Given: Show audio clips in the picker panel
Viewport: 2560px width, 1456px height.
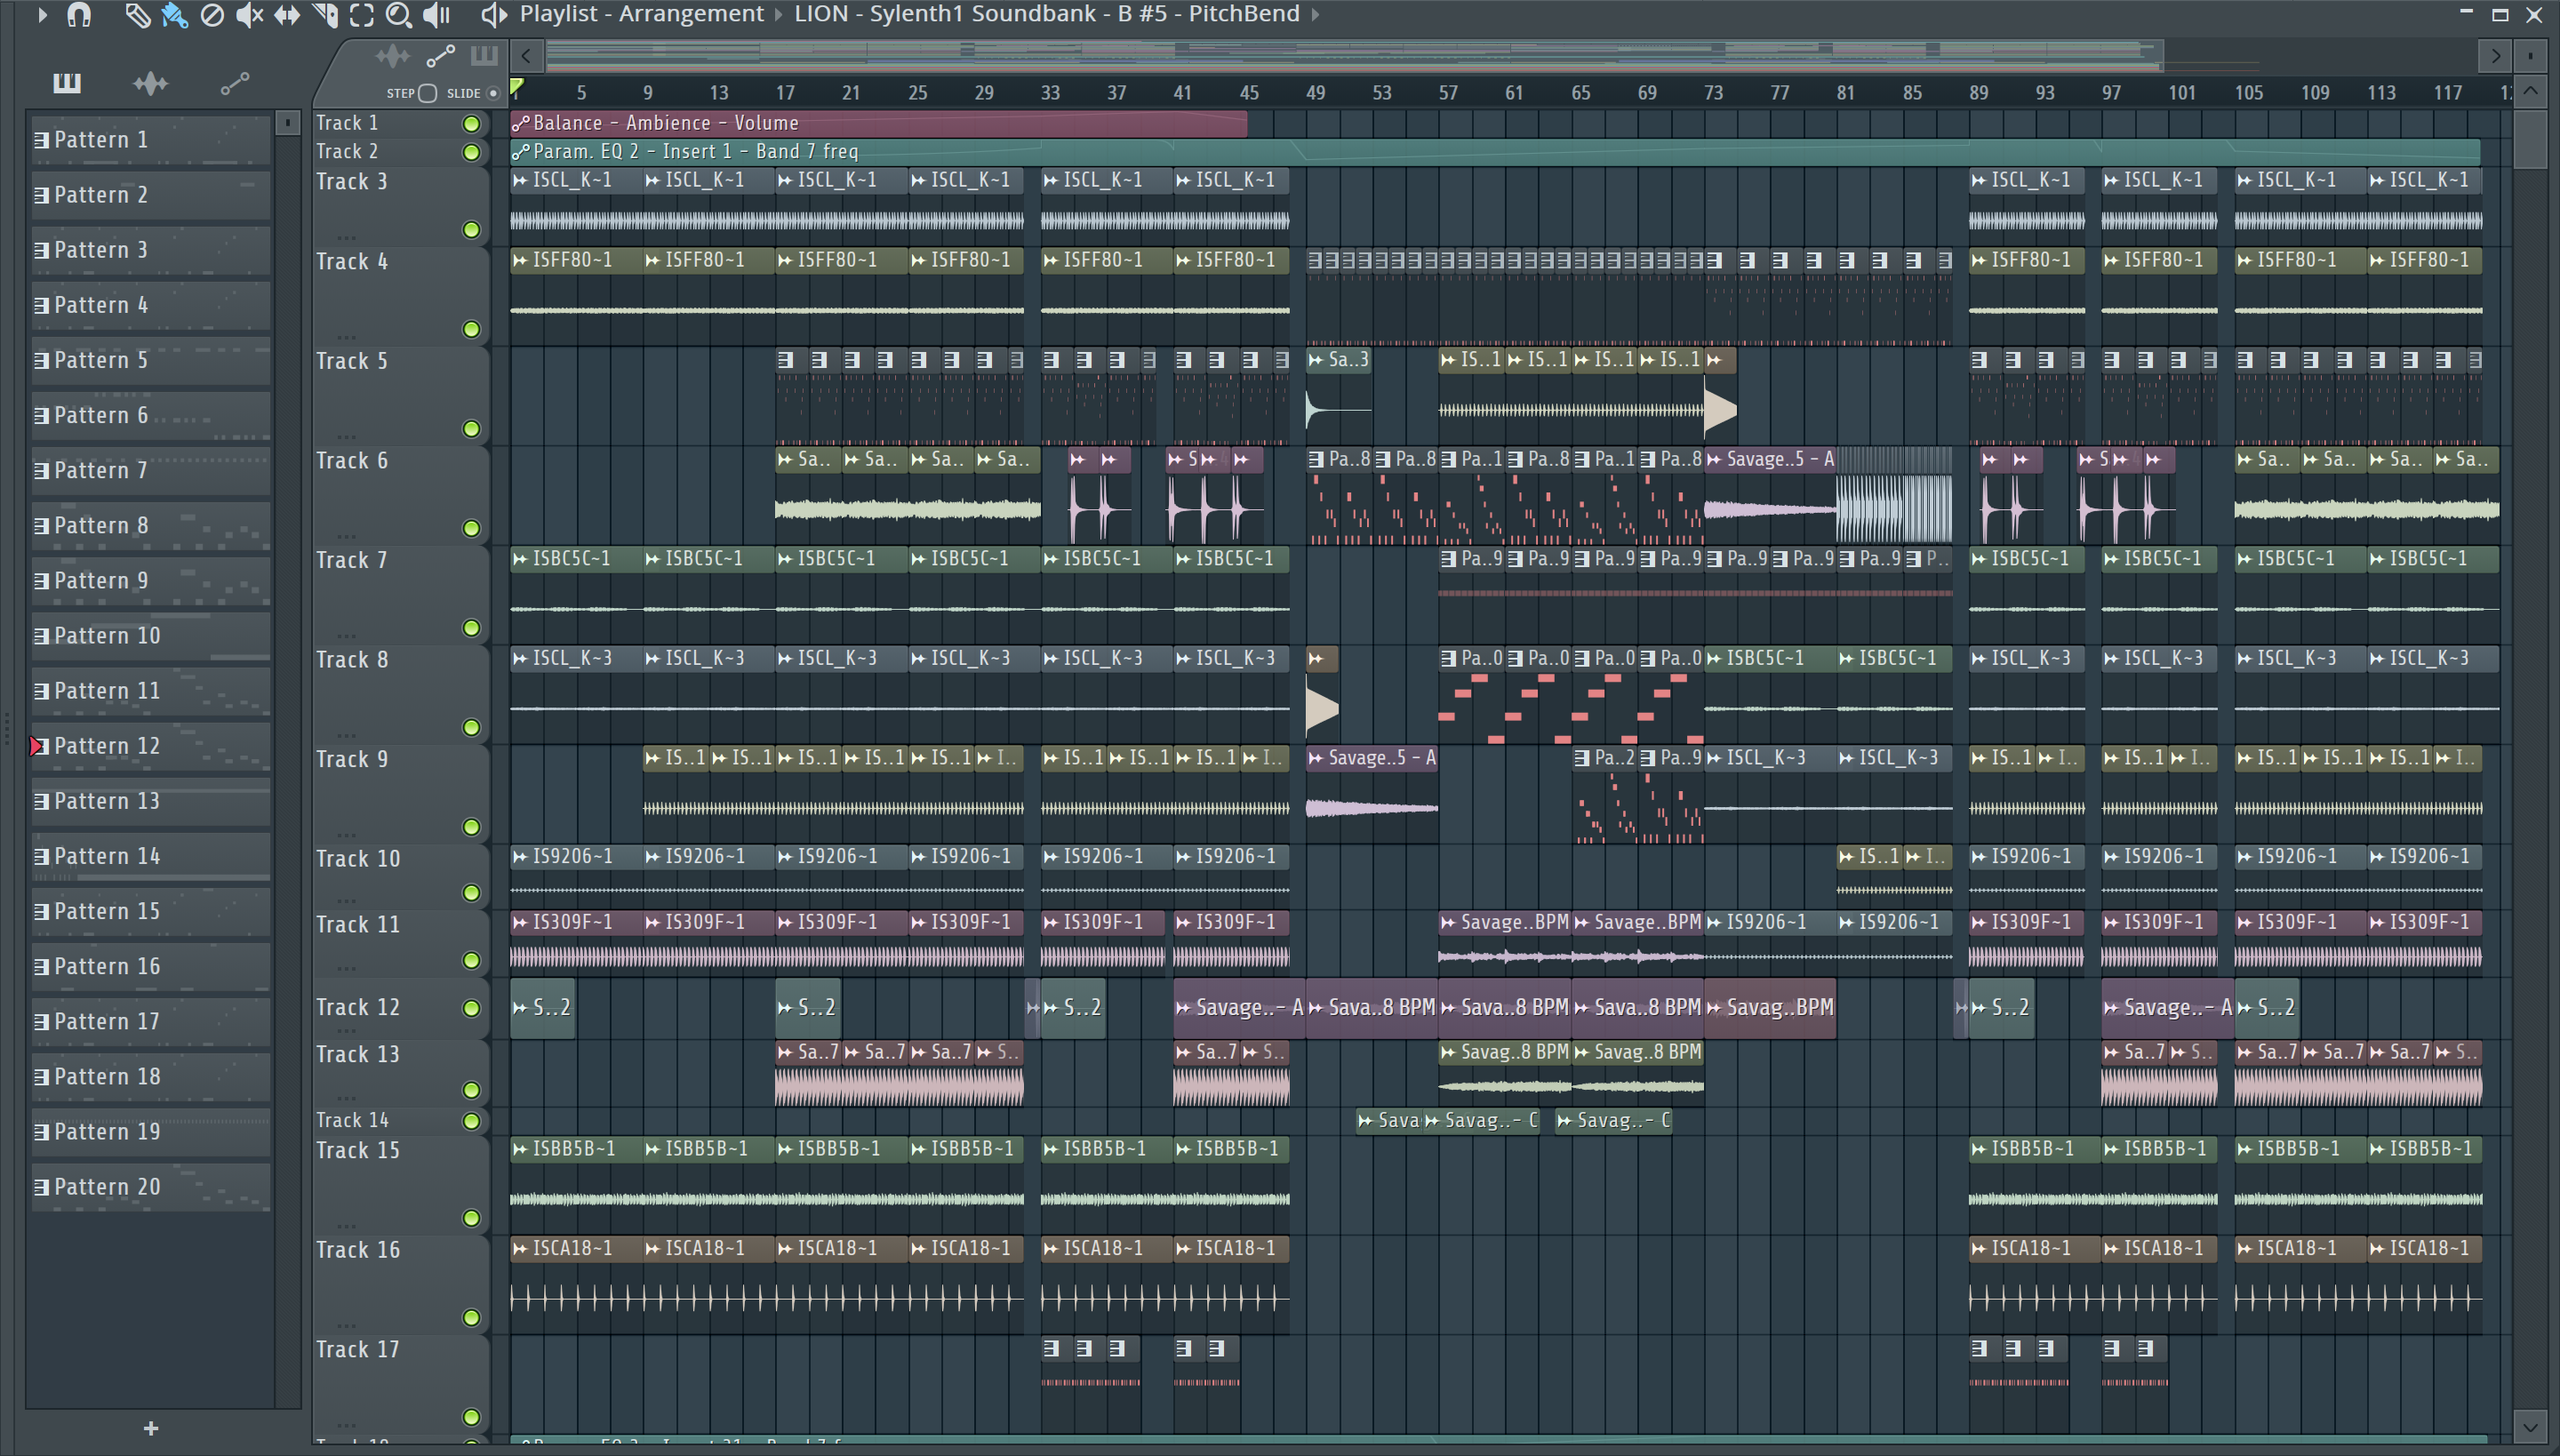Looking at the screenshot, I should point(150,83).
